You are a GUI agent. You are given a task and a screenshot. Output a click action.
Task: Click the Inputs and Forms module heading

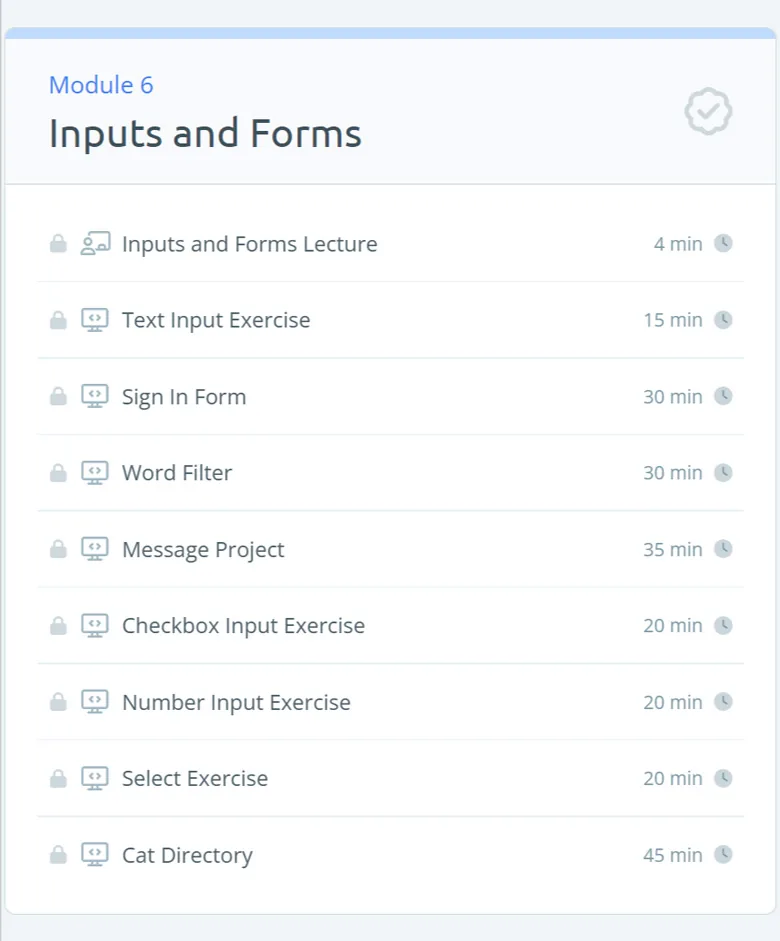point(205,133)
